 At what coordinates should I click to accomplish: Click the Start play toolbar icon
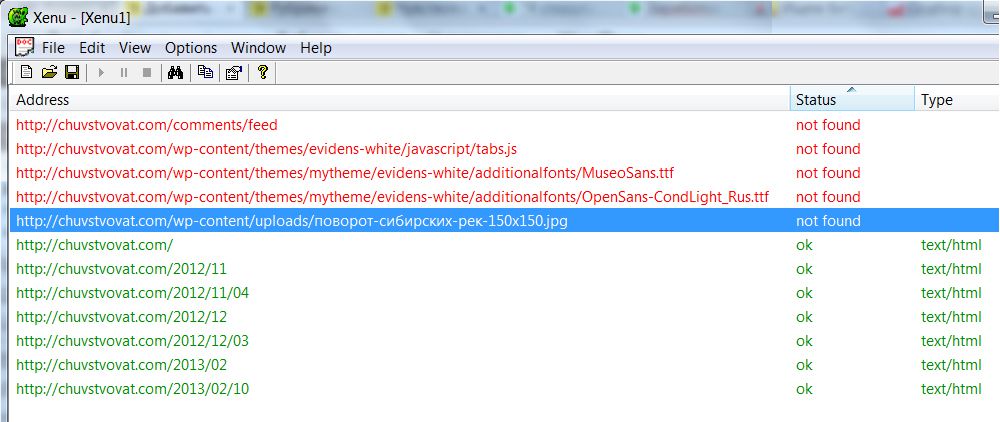pyautogui.click(x=101, y=73)
